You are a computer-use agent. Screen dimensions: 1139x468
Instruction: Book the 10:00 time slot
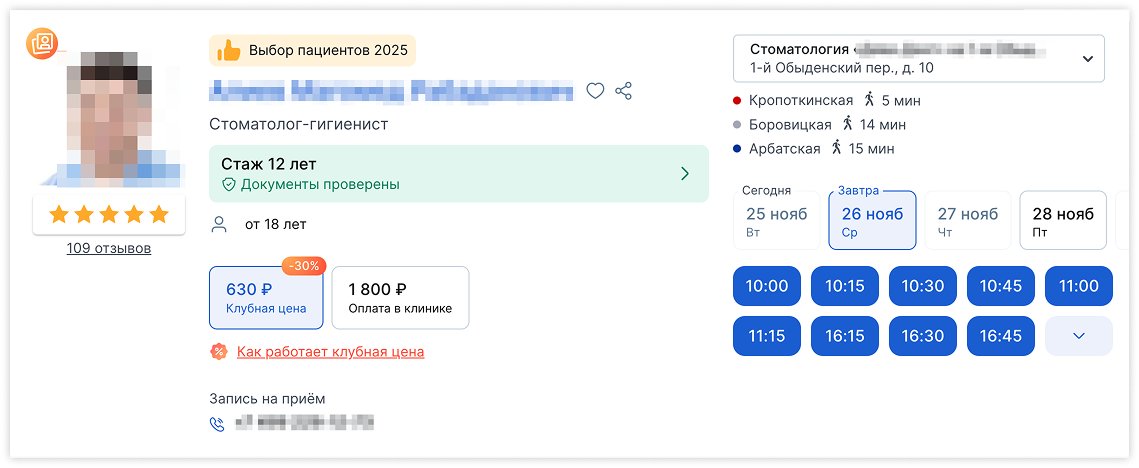[767, 286]
